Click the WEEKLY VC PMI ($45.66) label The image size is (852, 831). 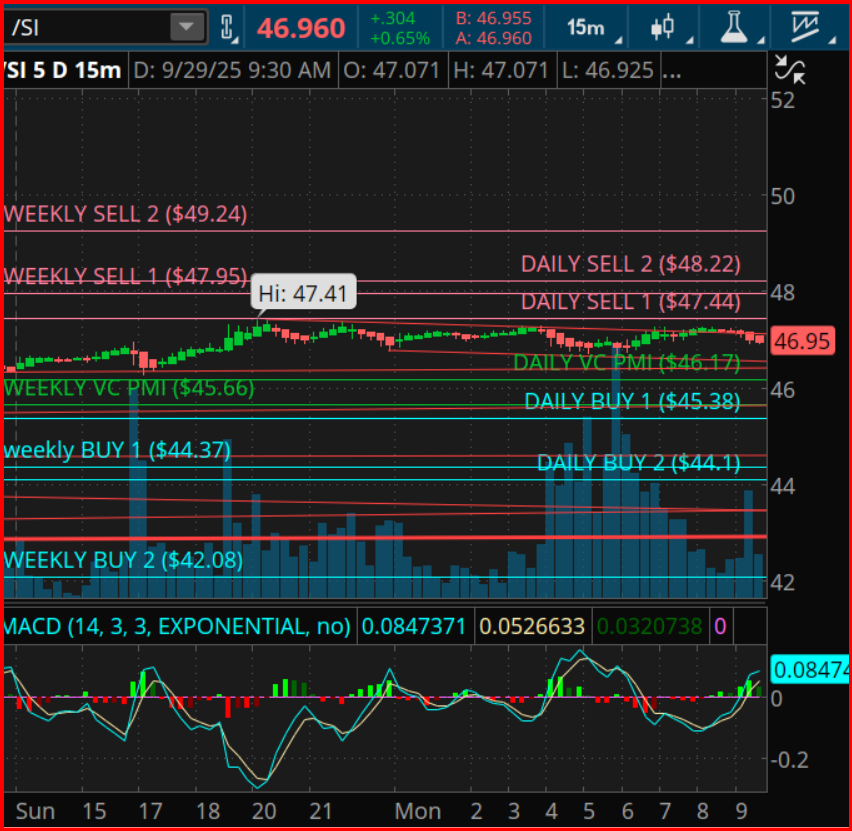coord(129,388)
